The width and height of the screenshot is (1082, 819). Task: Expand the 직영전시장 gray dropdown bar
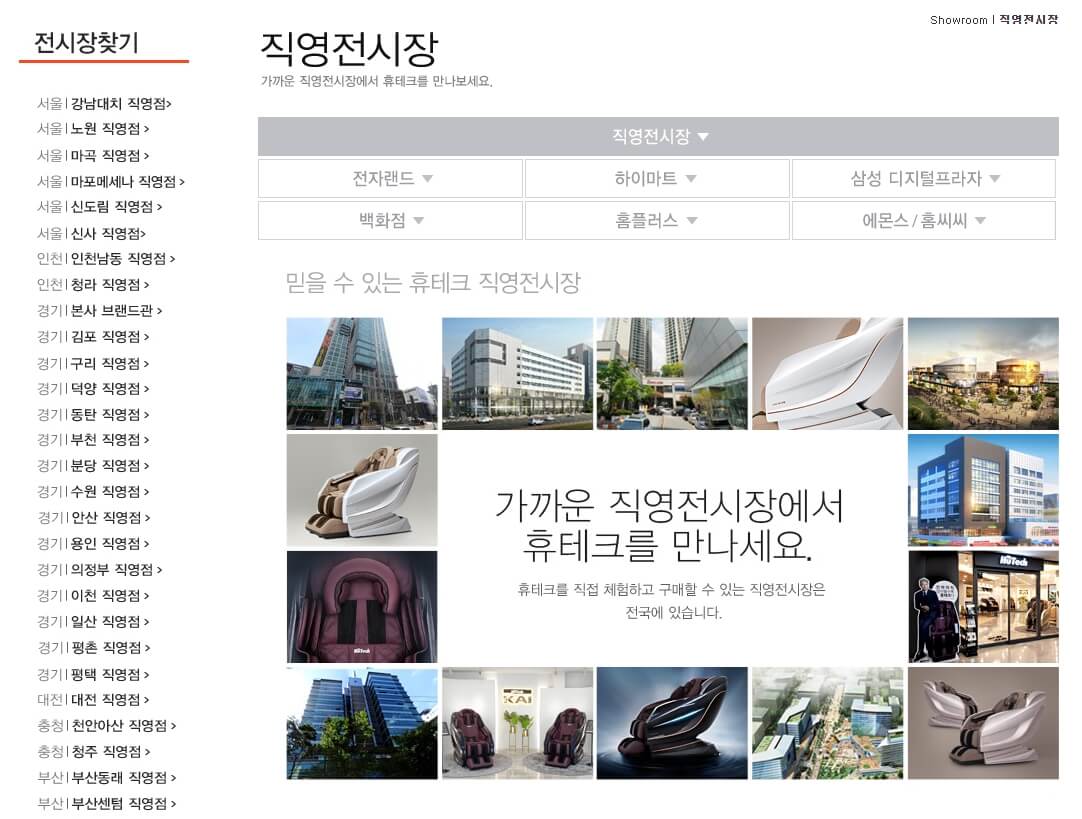tap(658, 136)
